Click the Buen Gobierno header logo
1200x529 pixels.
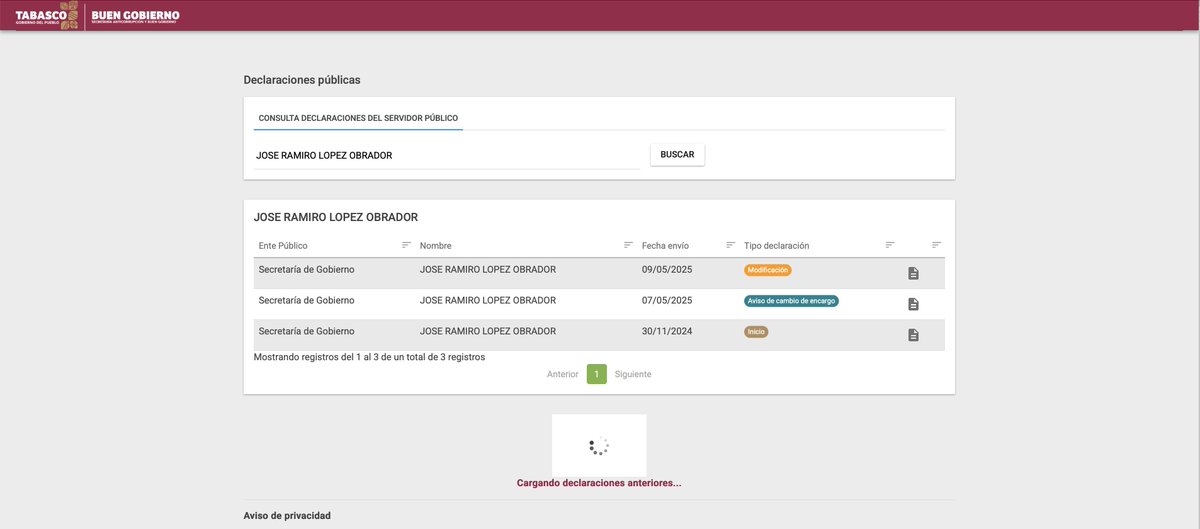pos(136,16)
